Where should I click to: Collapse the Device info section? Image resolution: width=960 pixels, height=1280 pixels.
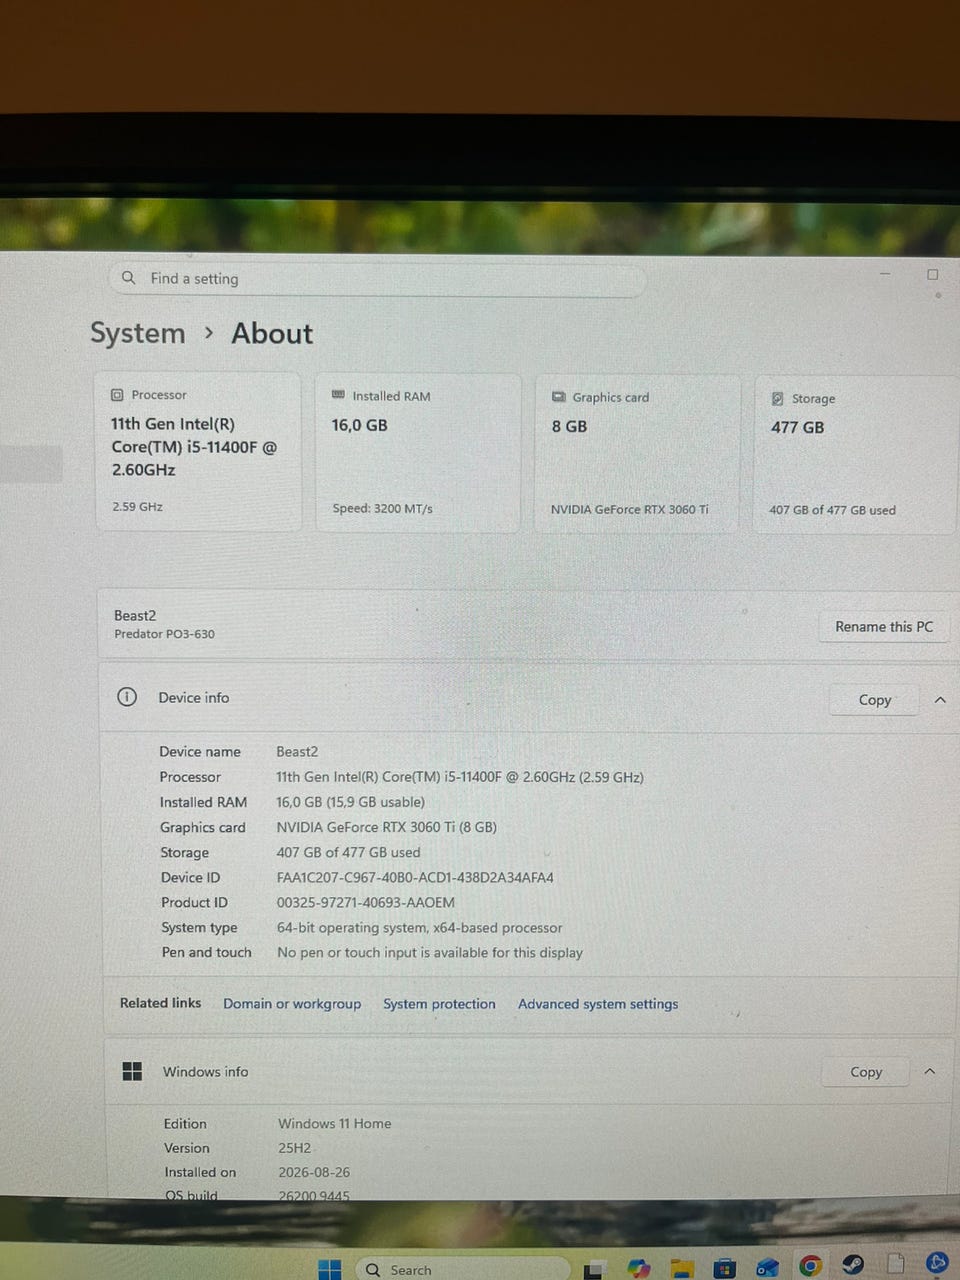(940, 700)
